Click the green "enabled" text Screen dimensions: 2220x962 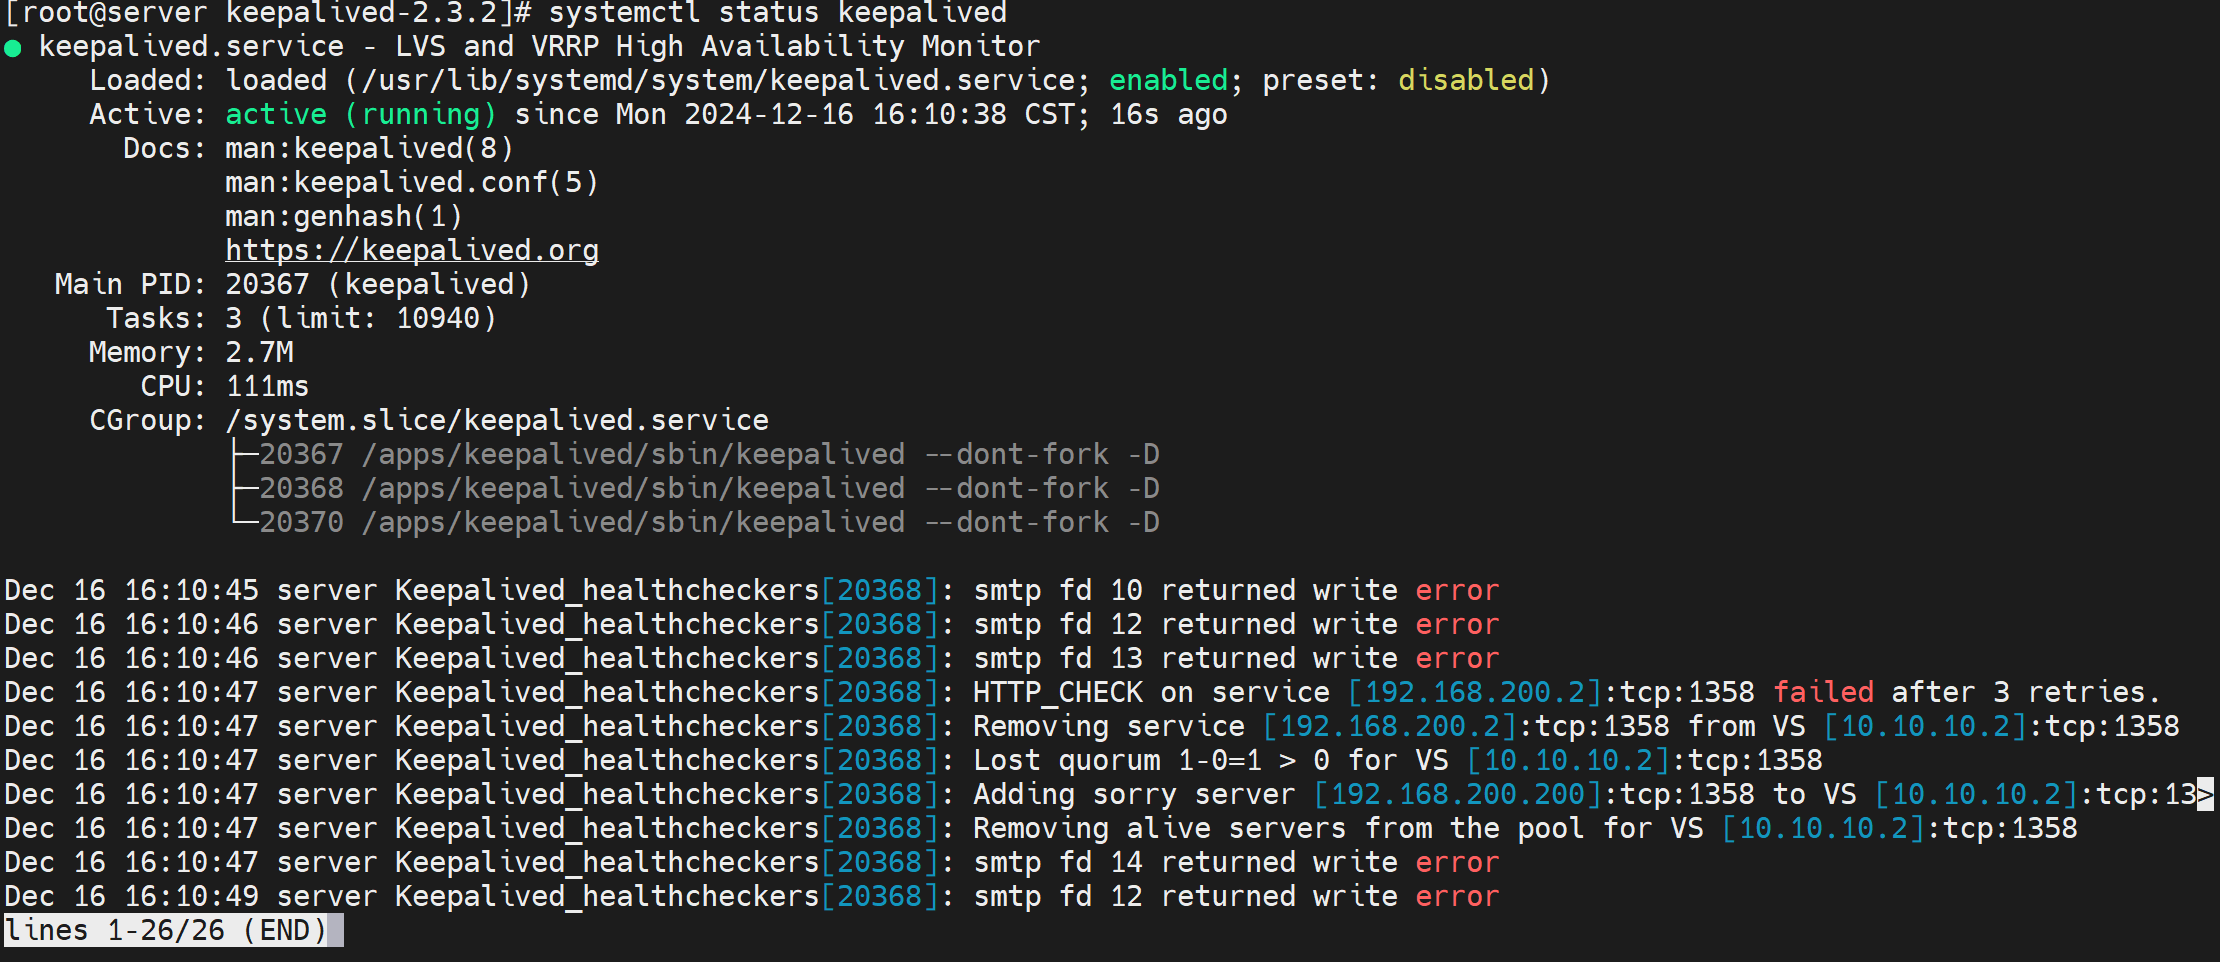1168,80
